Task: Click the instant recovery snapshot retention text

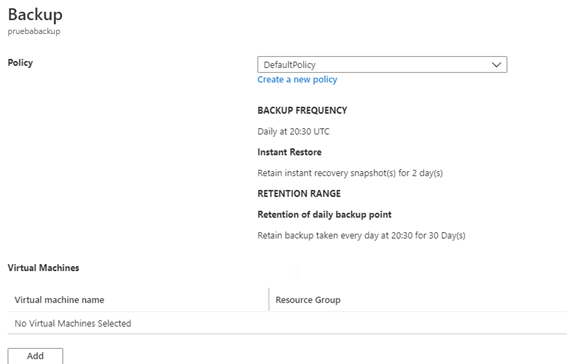Action: tap(350, 173)
